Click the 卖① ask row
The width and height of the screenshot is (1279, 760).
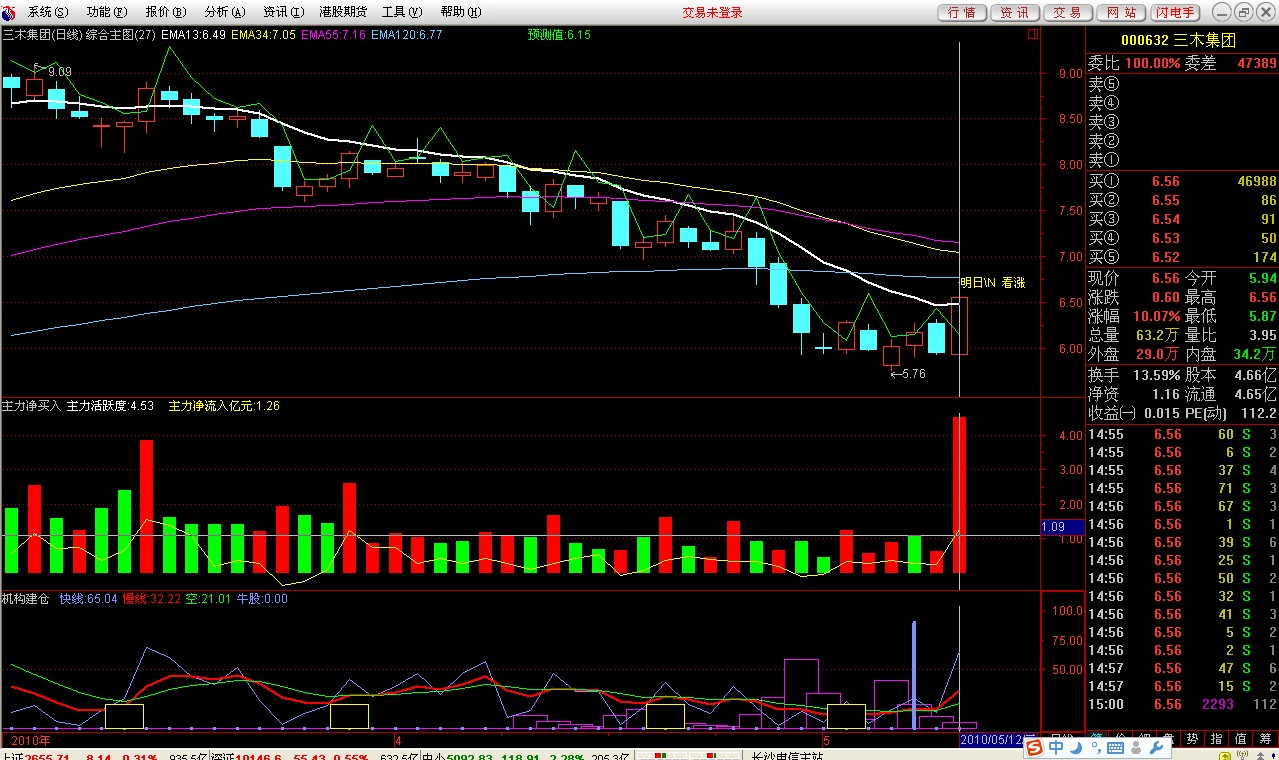click(x=1182, y=159)
